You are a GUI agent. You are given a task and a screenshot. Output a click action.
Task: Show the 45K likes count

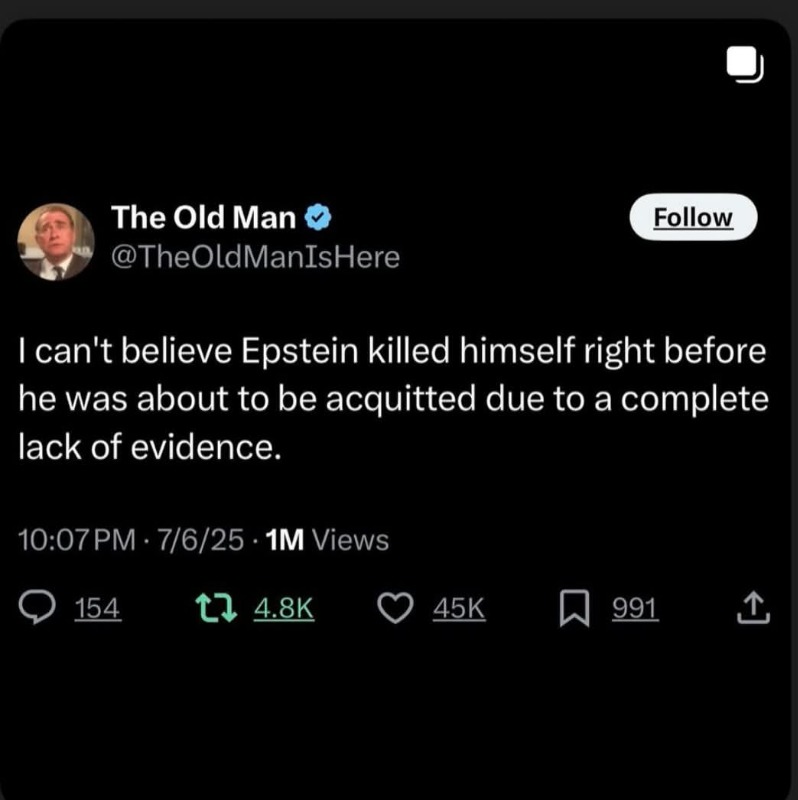459,608
